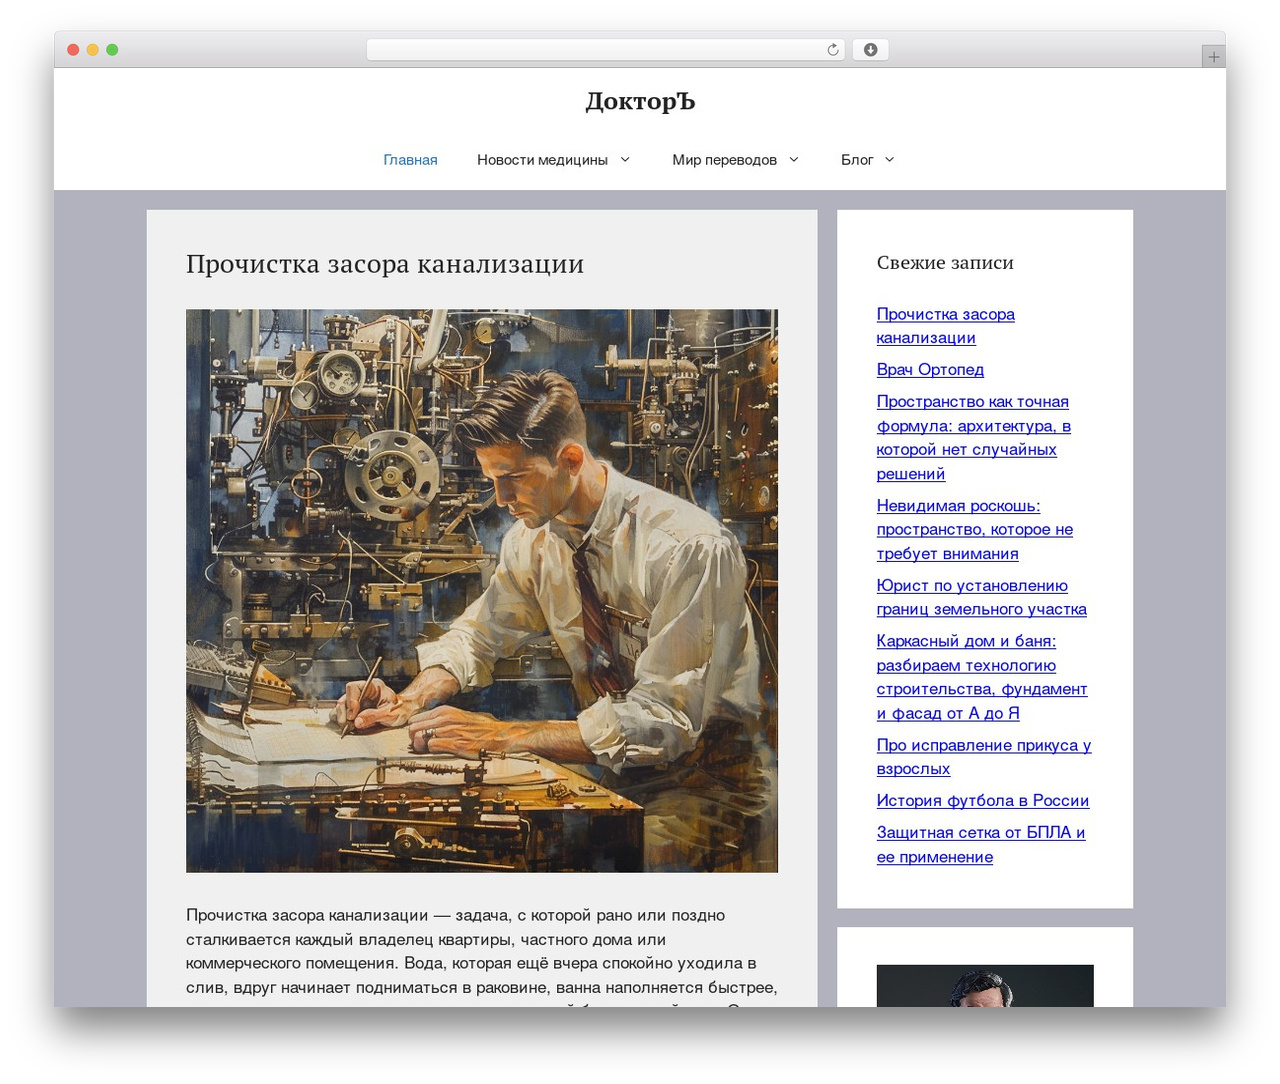Open the article title Прочистка засора канализации
Screen dimensions: 1280x1084
coord(385,264)
